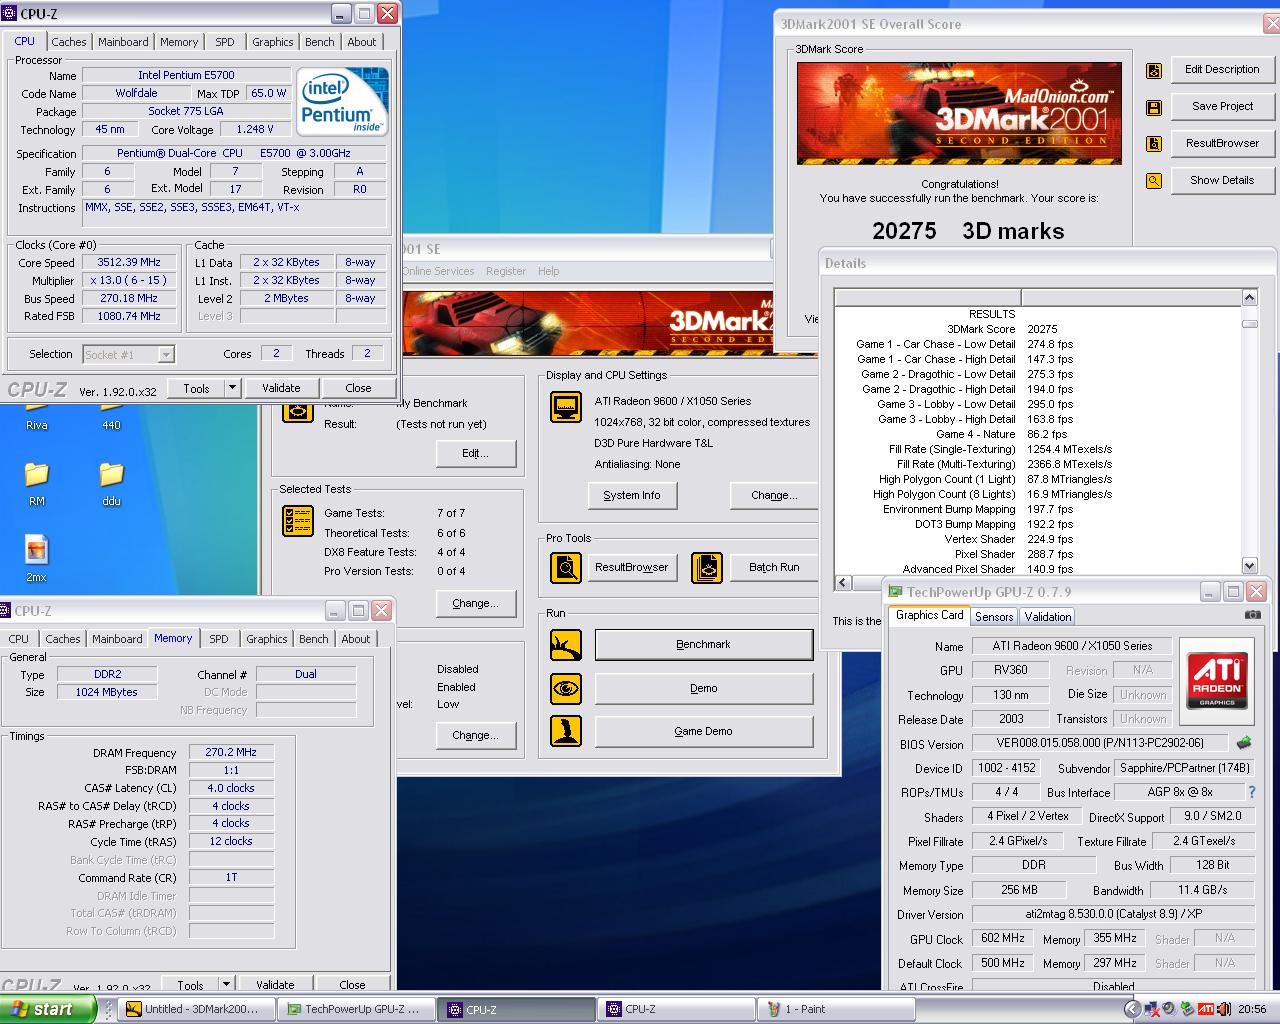Image resolution: width=1280 pixels, height=1024 pixels.
Task: Click the GPU Clock 602 MHz field
Action: coord(1003,939)
